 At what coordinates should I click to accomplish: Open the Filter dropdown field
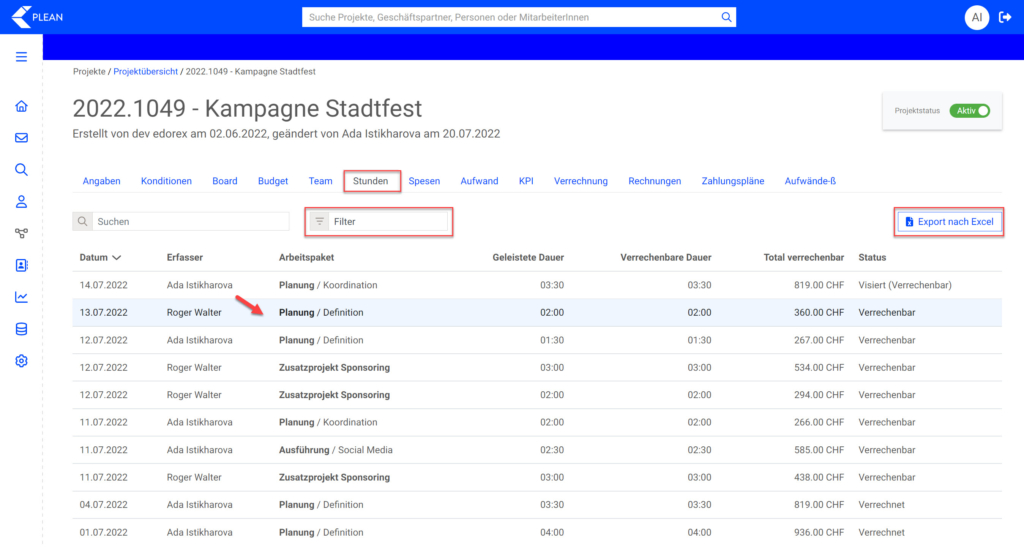click(379, 222)
